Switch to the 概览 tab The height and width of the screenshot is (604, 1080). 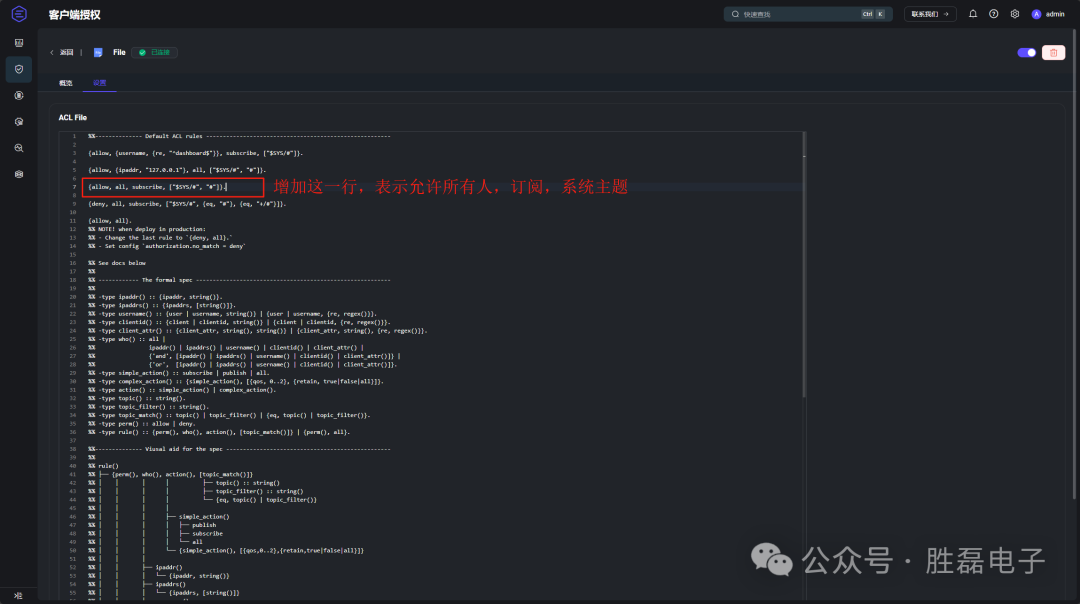point(65,83)
